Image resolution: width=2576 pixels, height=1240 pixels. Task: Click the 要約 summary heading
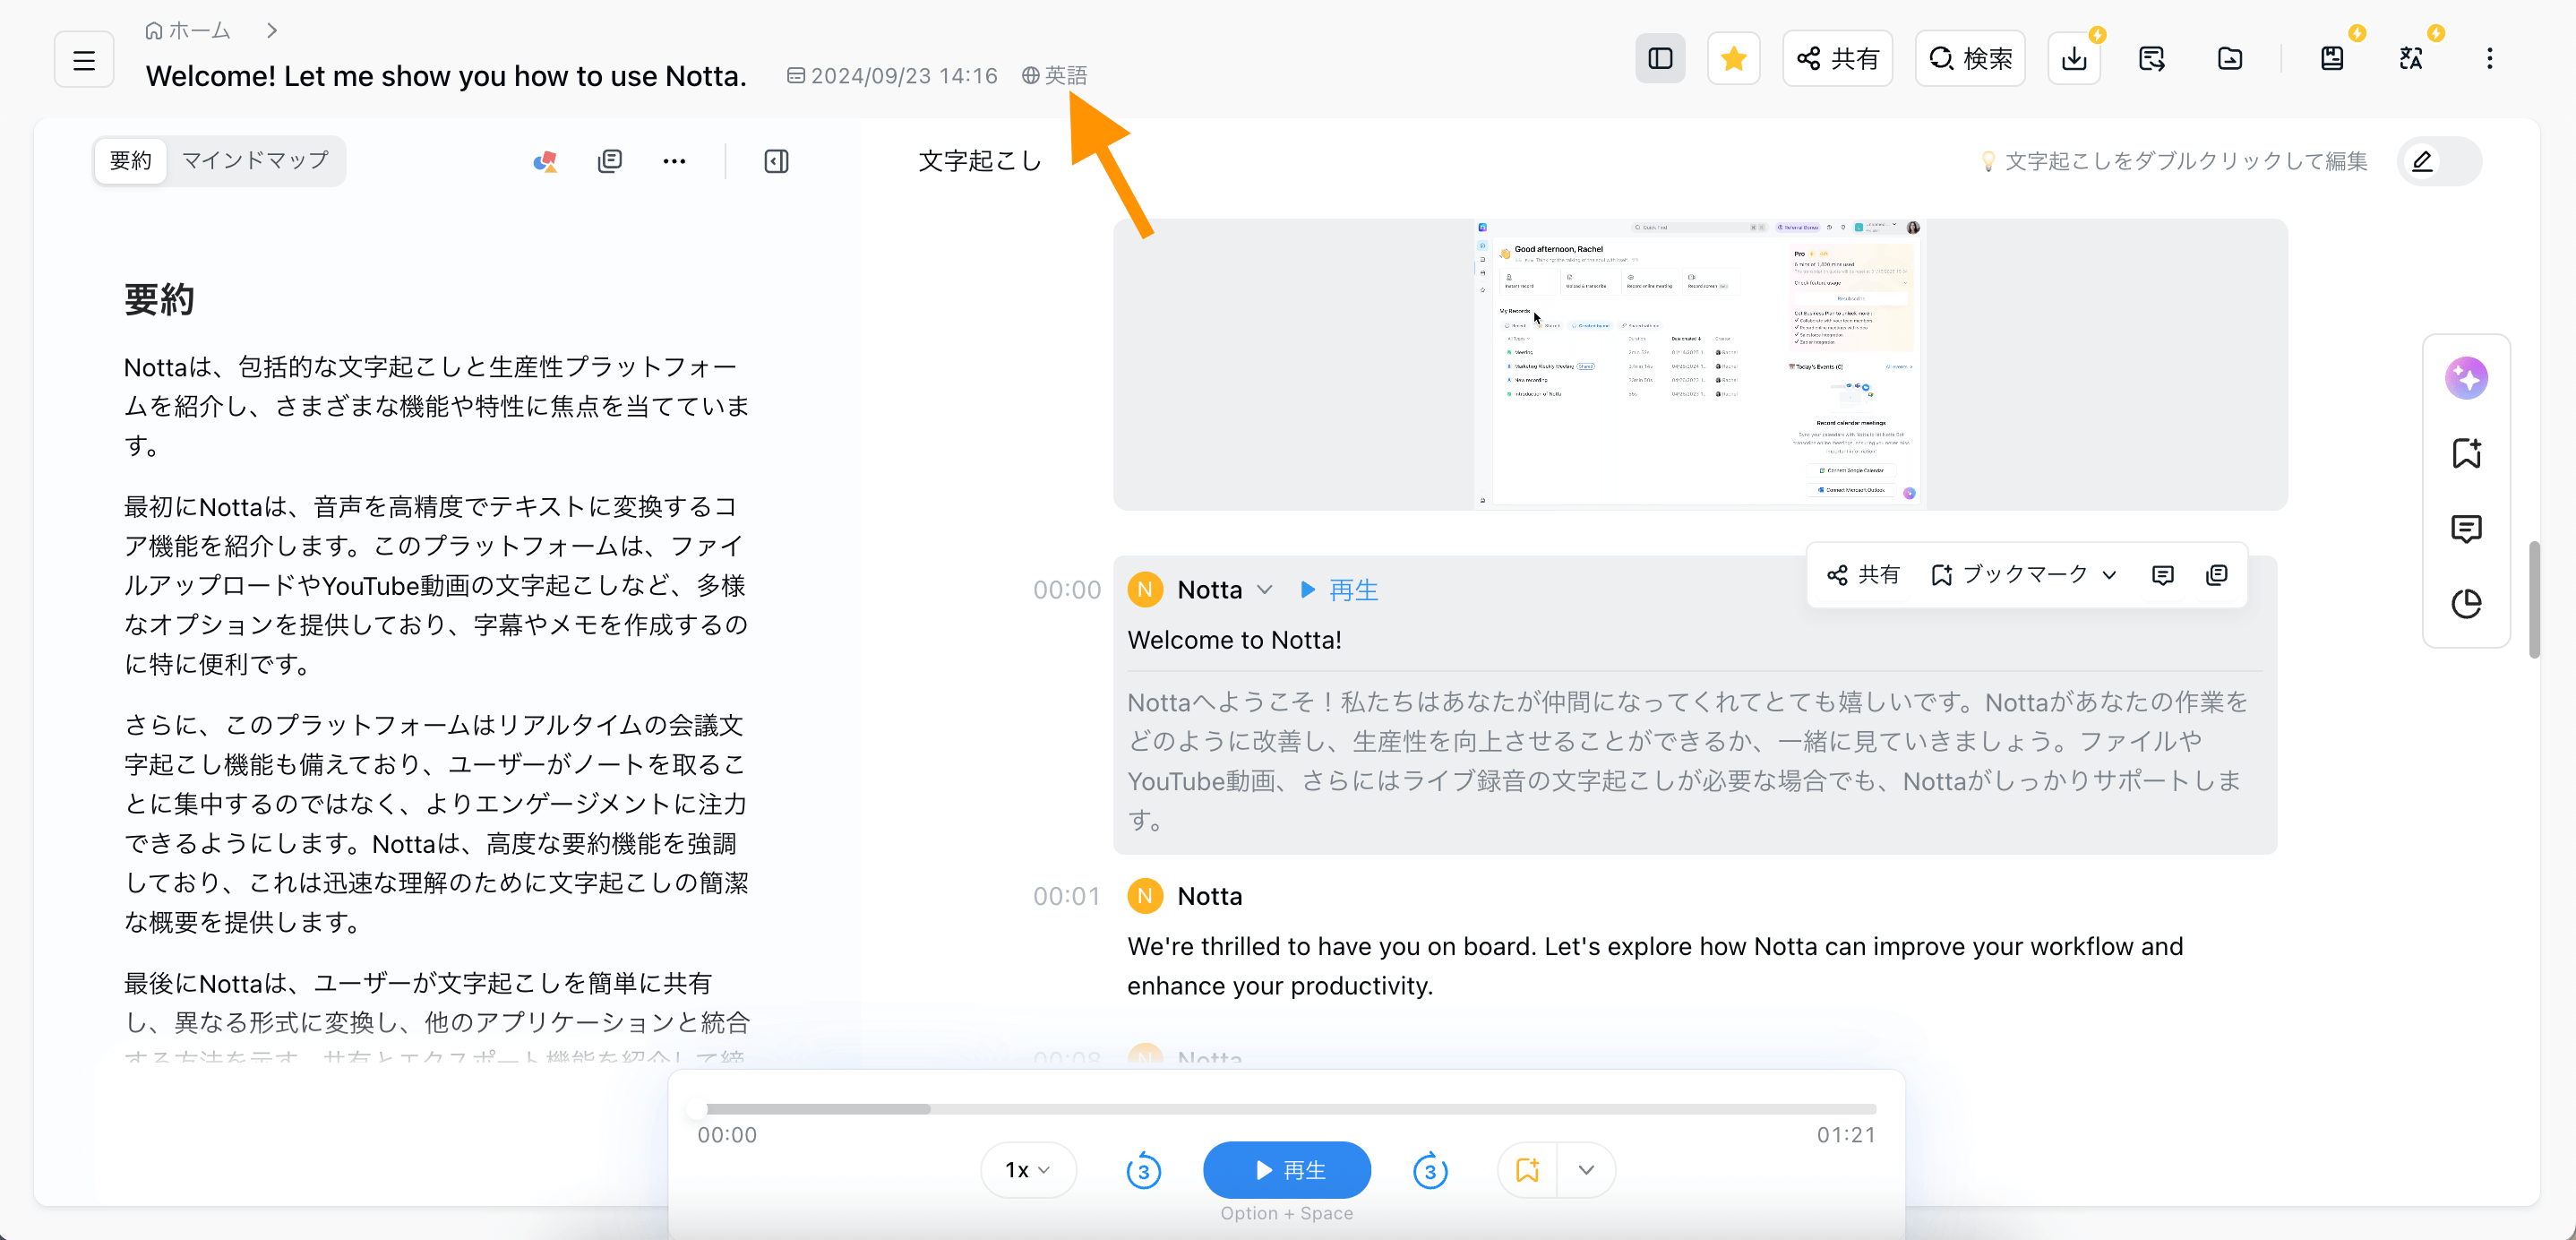[159, 299]
